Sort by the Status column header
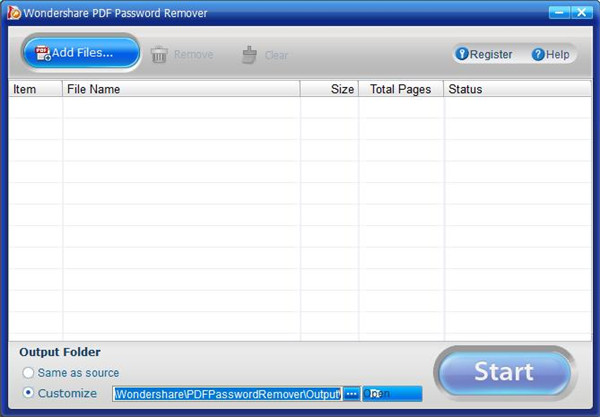Screen dimensions: 600x417 518,89
